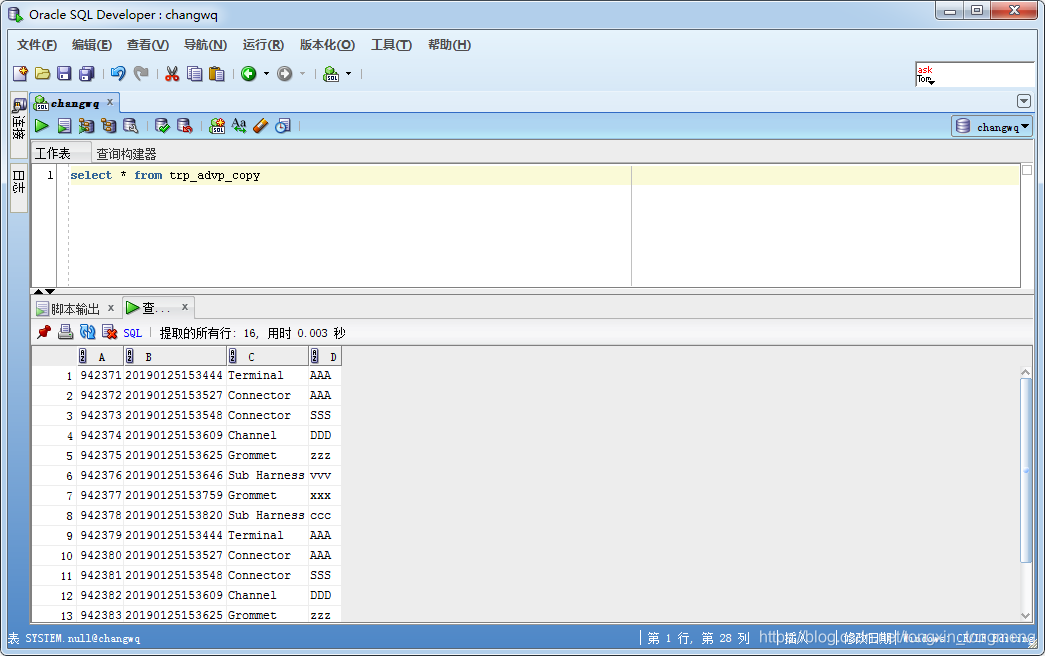Click the Commit database icon
The height and width of the screenshot is (656, 1045).
(x=162, y=125)
